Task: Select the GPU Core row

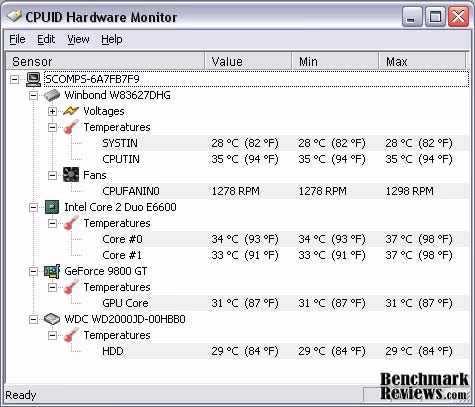Action: (285, 303)
